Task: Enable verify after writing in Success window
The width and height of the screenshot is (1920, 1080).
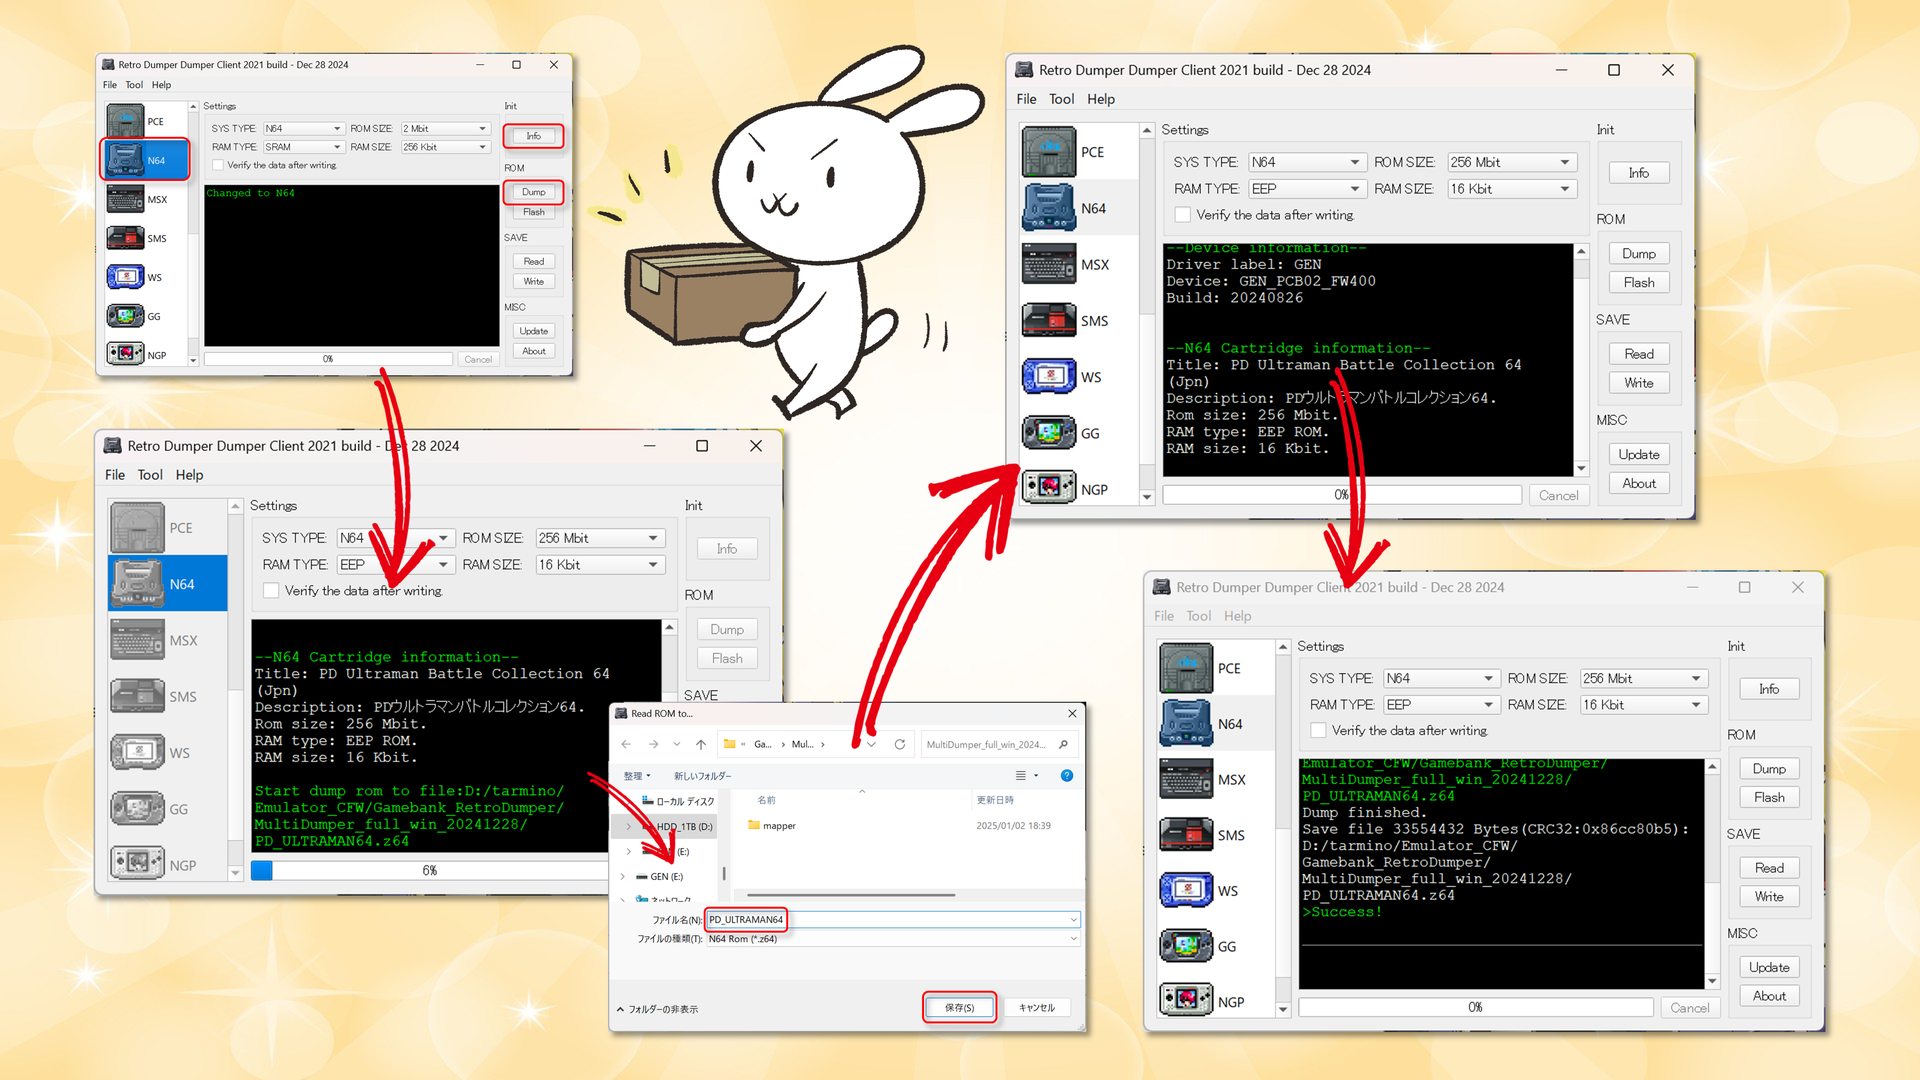Action: (x=1319, y=731)
